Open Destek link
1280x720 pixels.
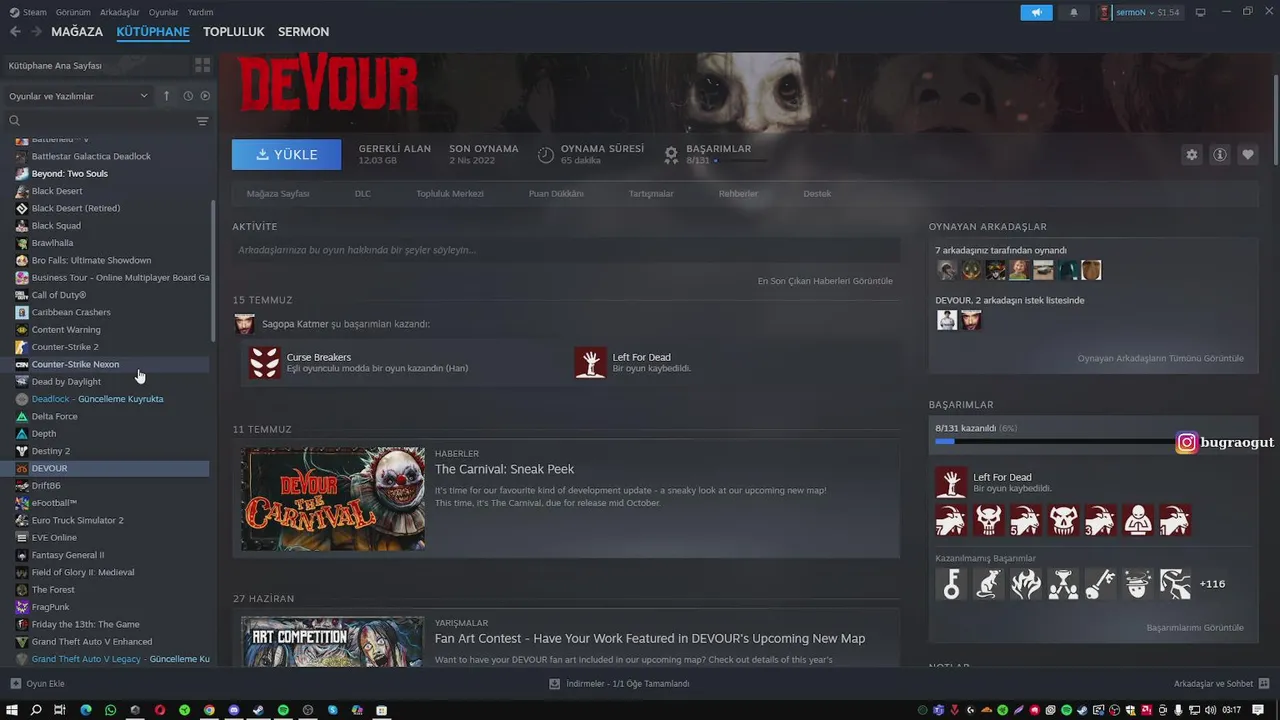click(817, 193)
